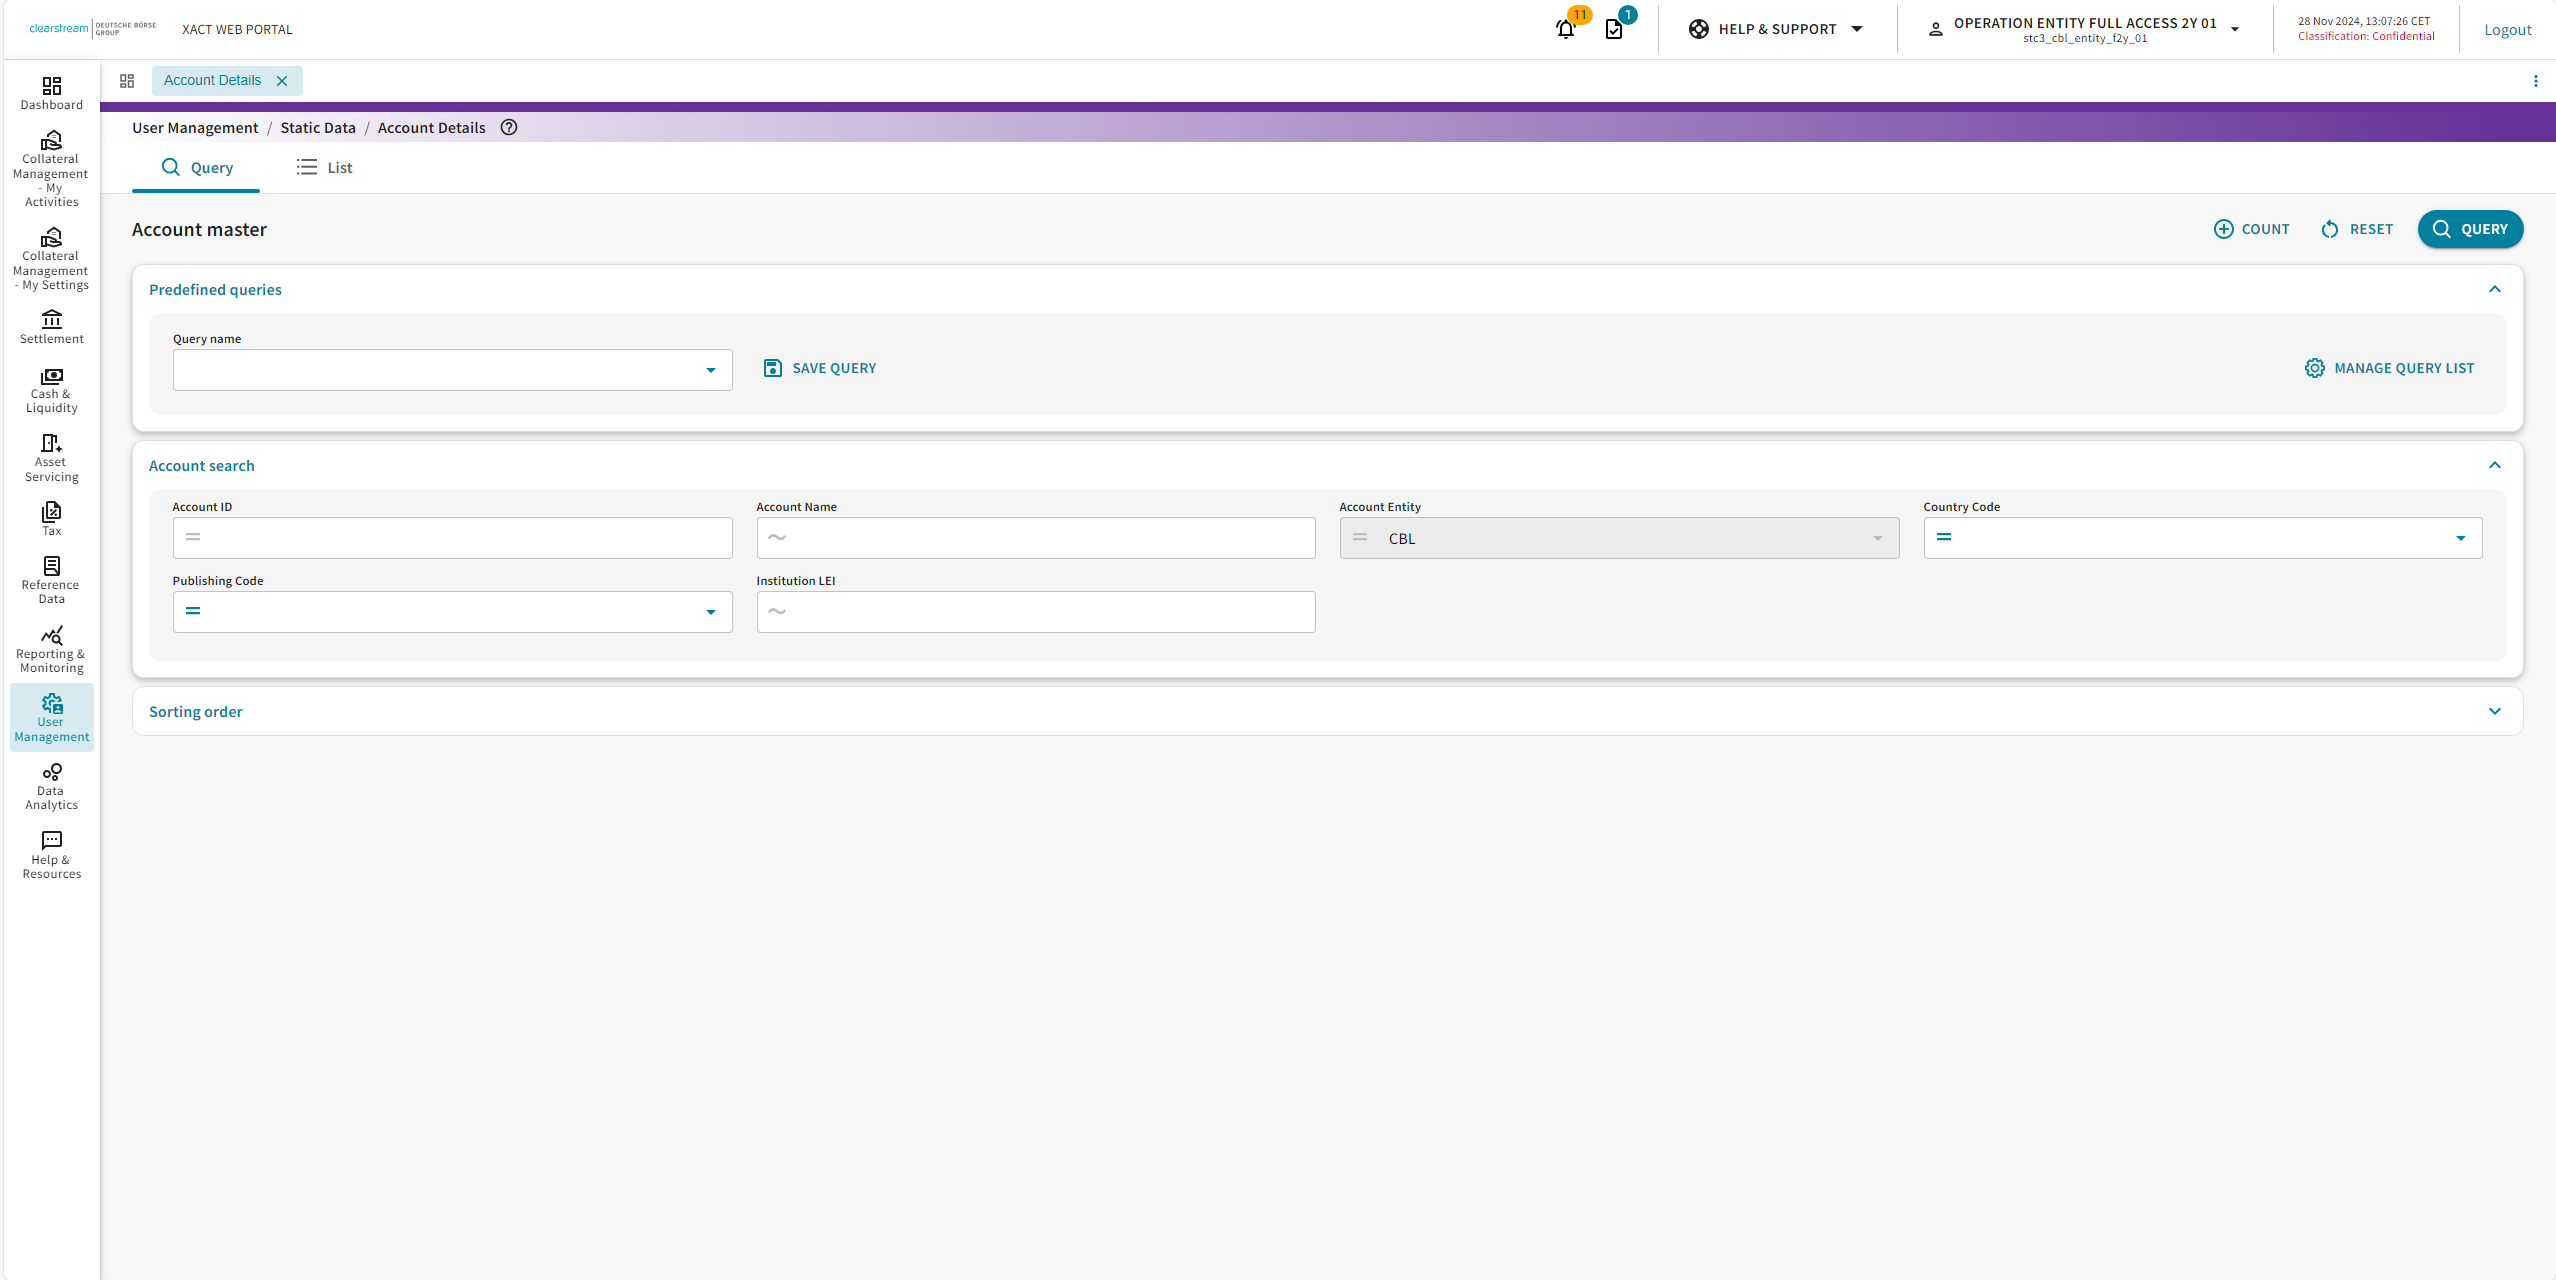Go to Settlement in sidebar
2556x1280 pixels.
(51, 327)
